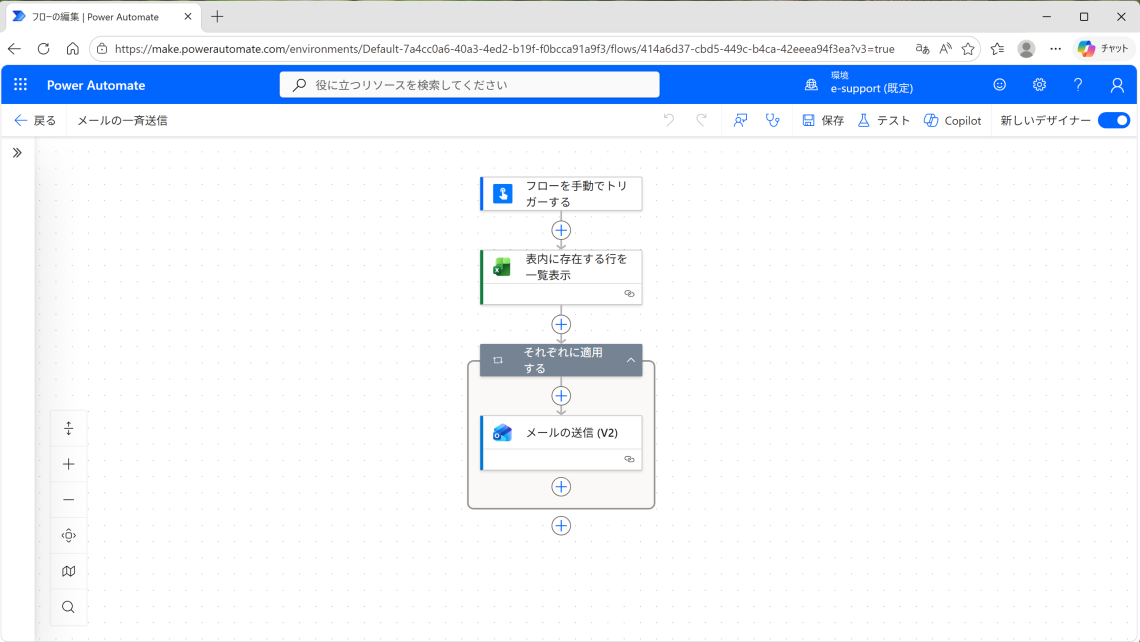Open the canvas search magnifier icon

68,607
